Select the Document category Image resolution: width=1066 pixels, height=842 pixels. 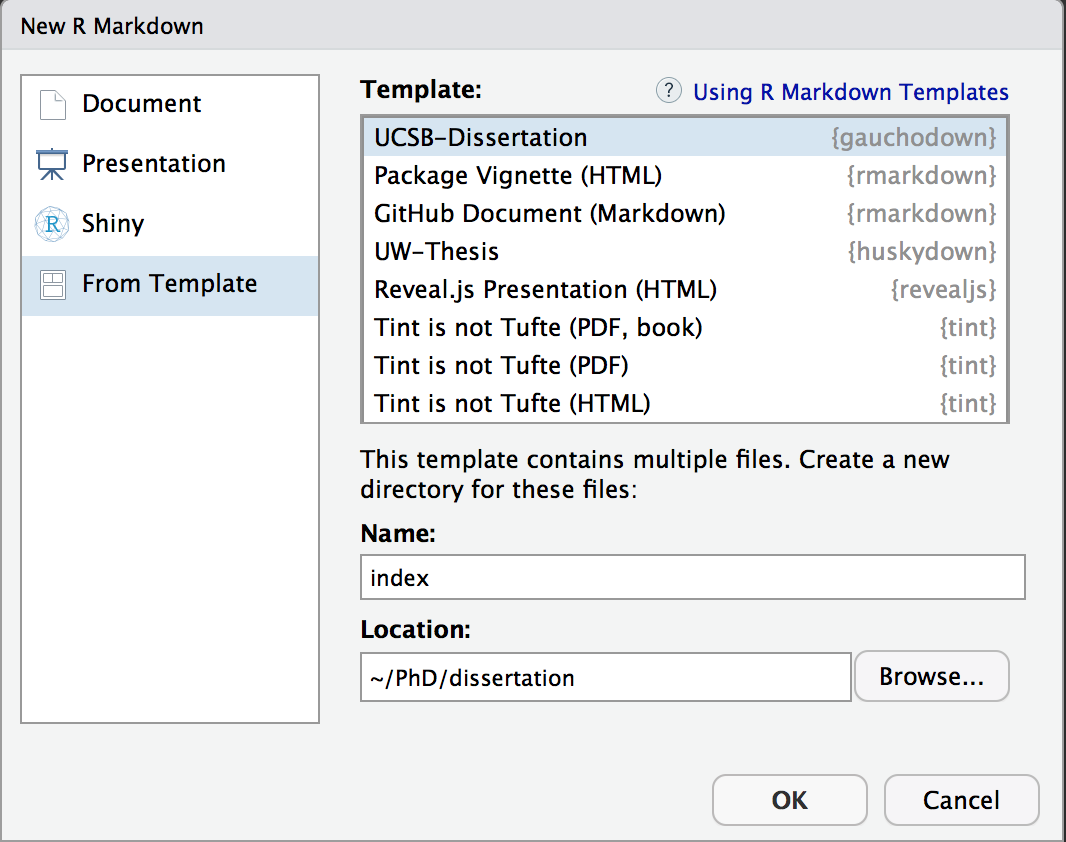coord(141,104)
